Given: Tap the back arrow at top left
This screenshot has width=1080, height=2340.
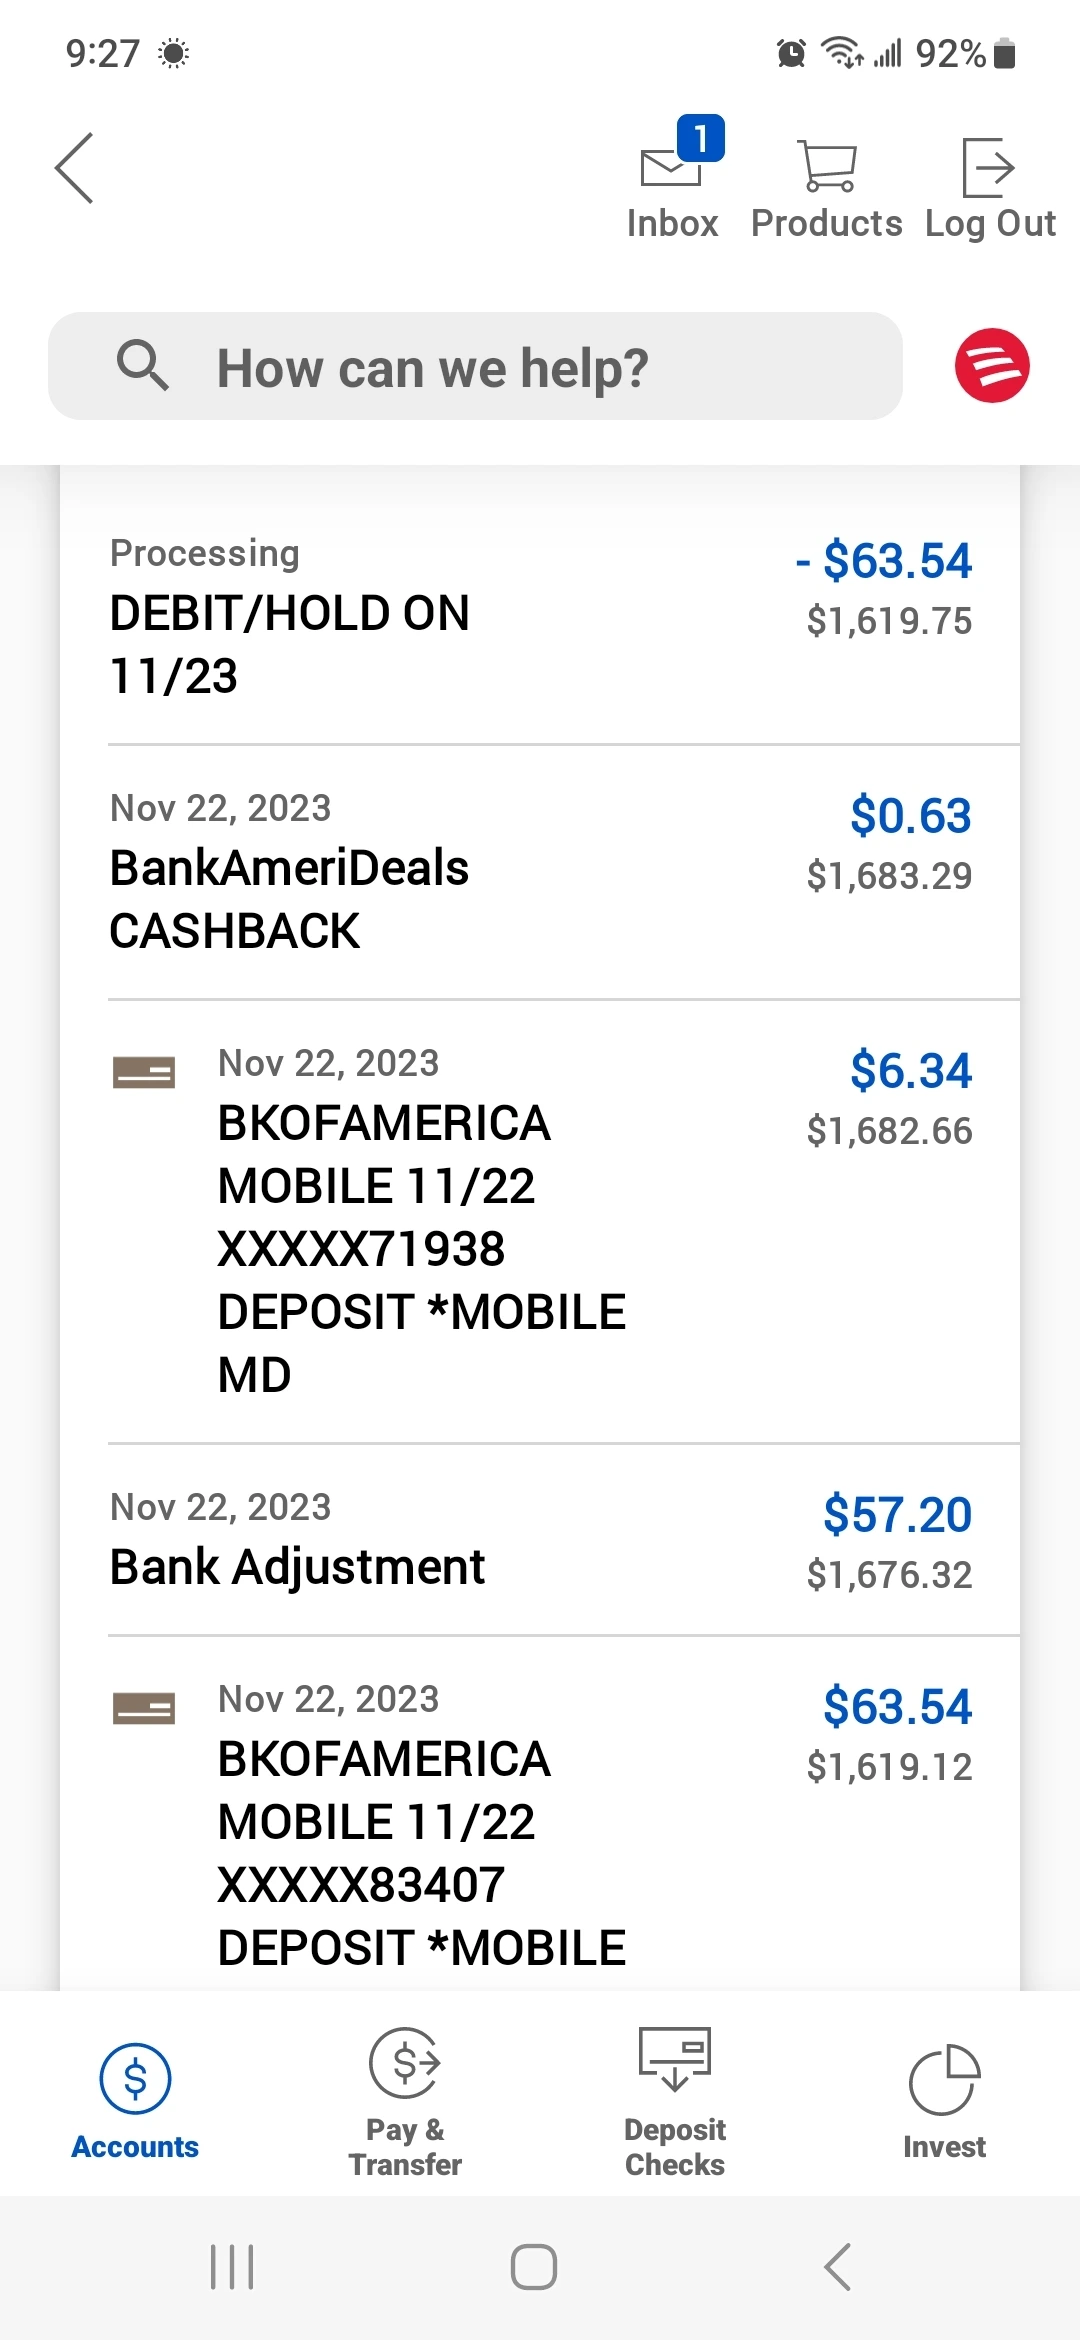Looking at the screenshot, I should point(74,168).
